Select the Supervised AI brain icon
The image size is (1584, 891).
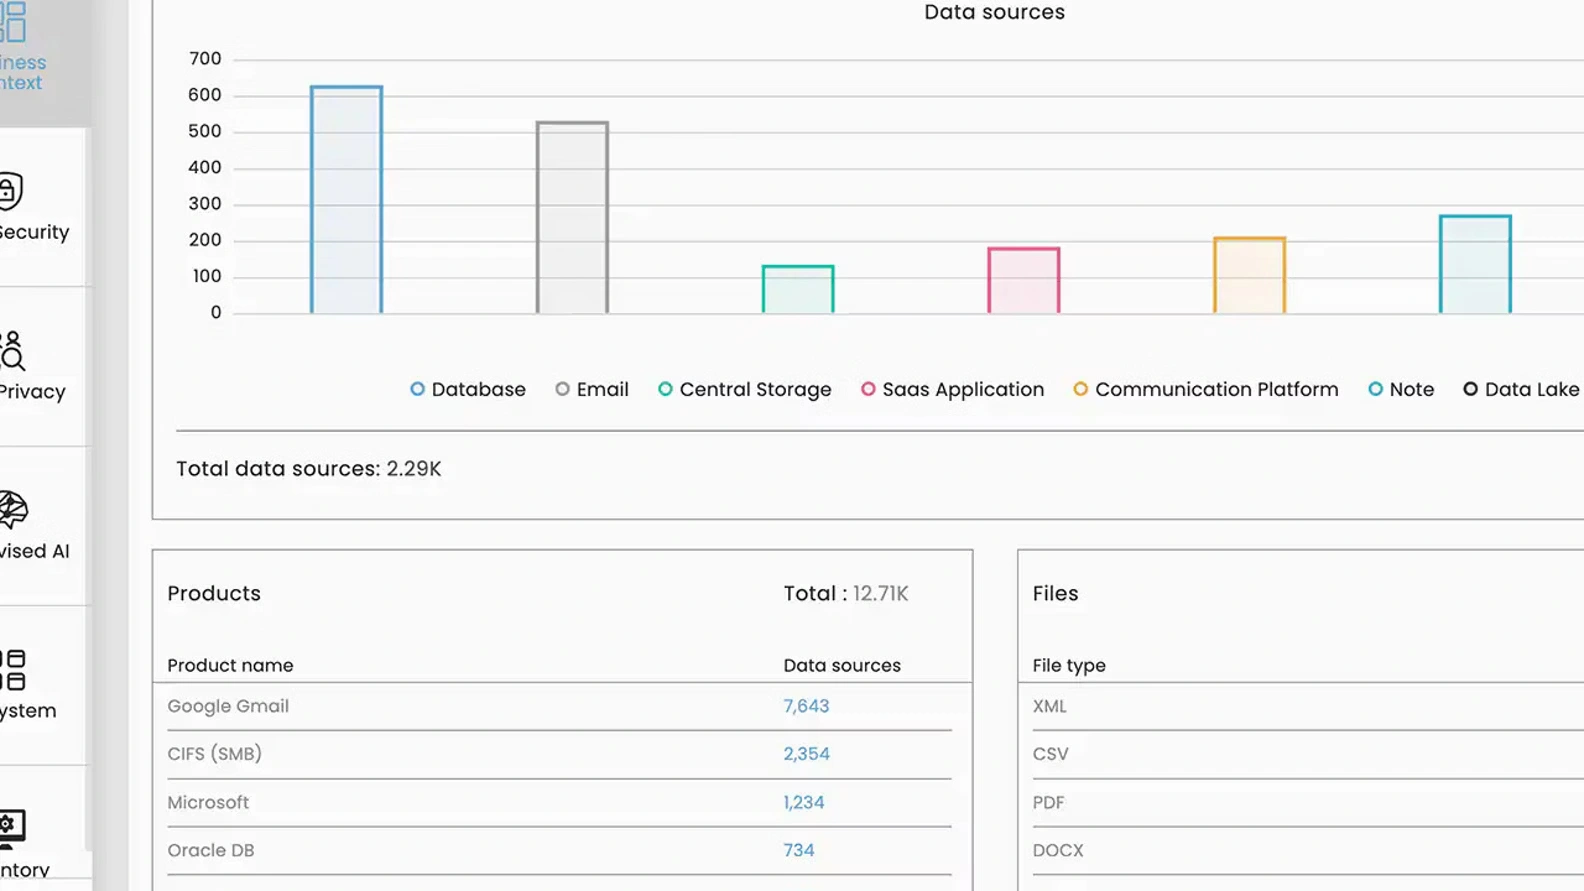pyautogui.click(x=14, y=510)
